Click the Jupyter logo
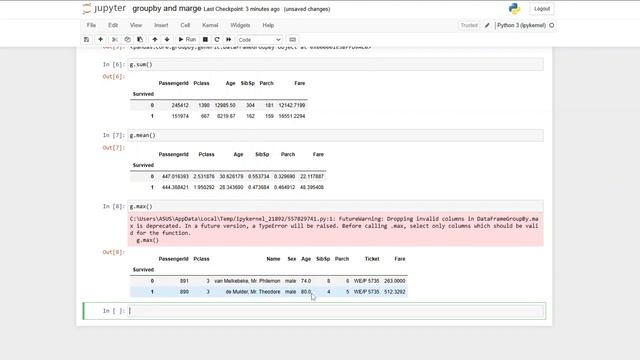 [x=104, y=9]
